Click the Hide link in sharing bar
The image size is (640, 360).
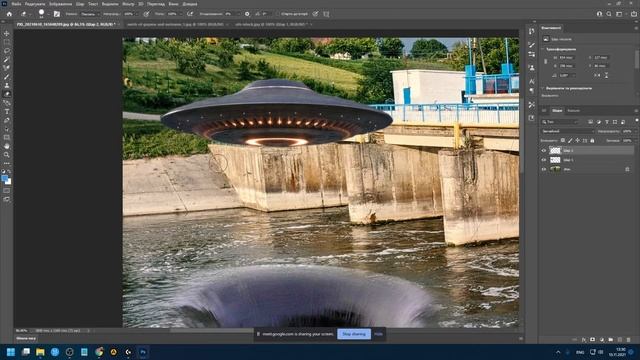pos(378,334)
